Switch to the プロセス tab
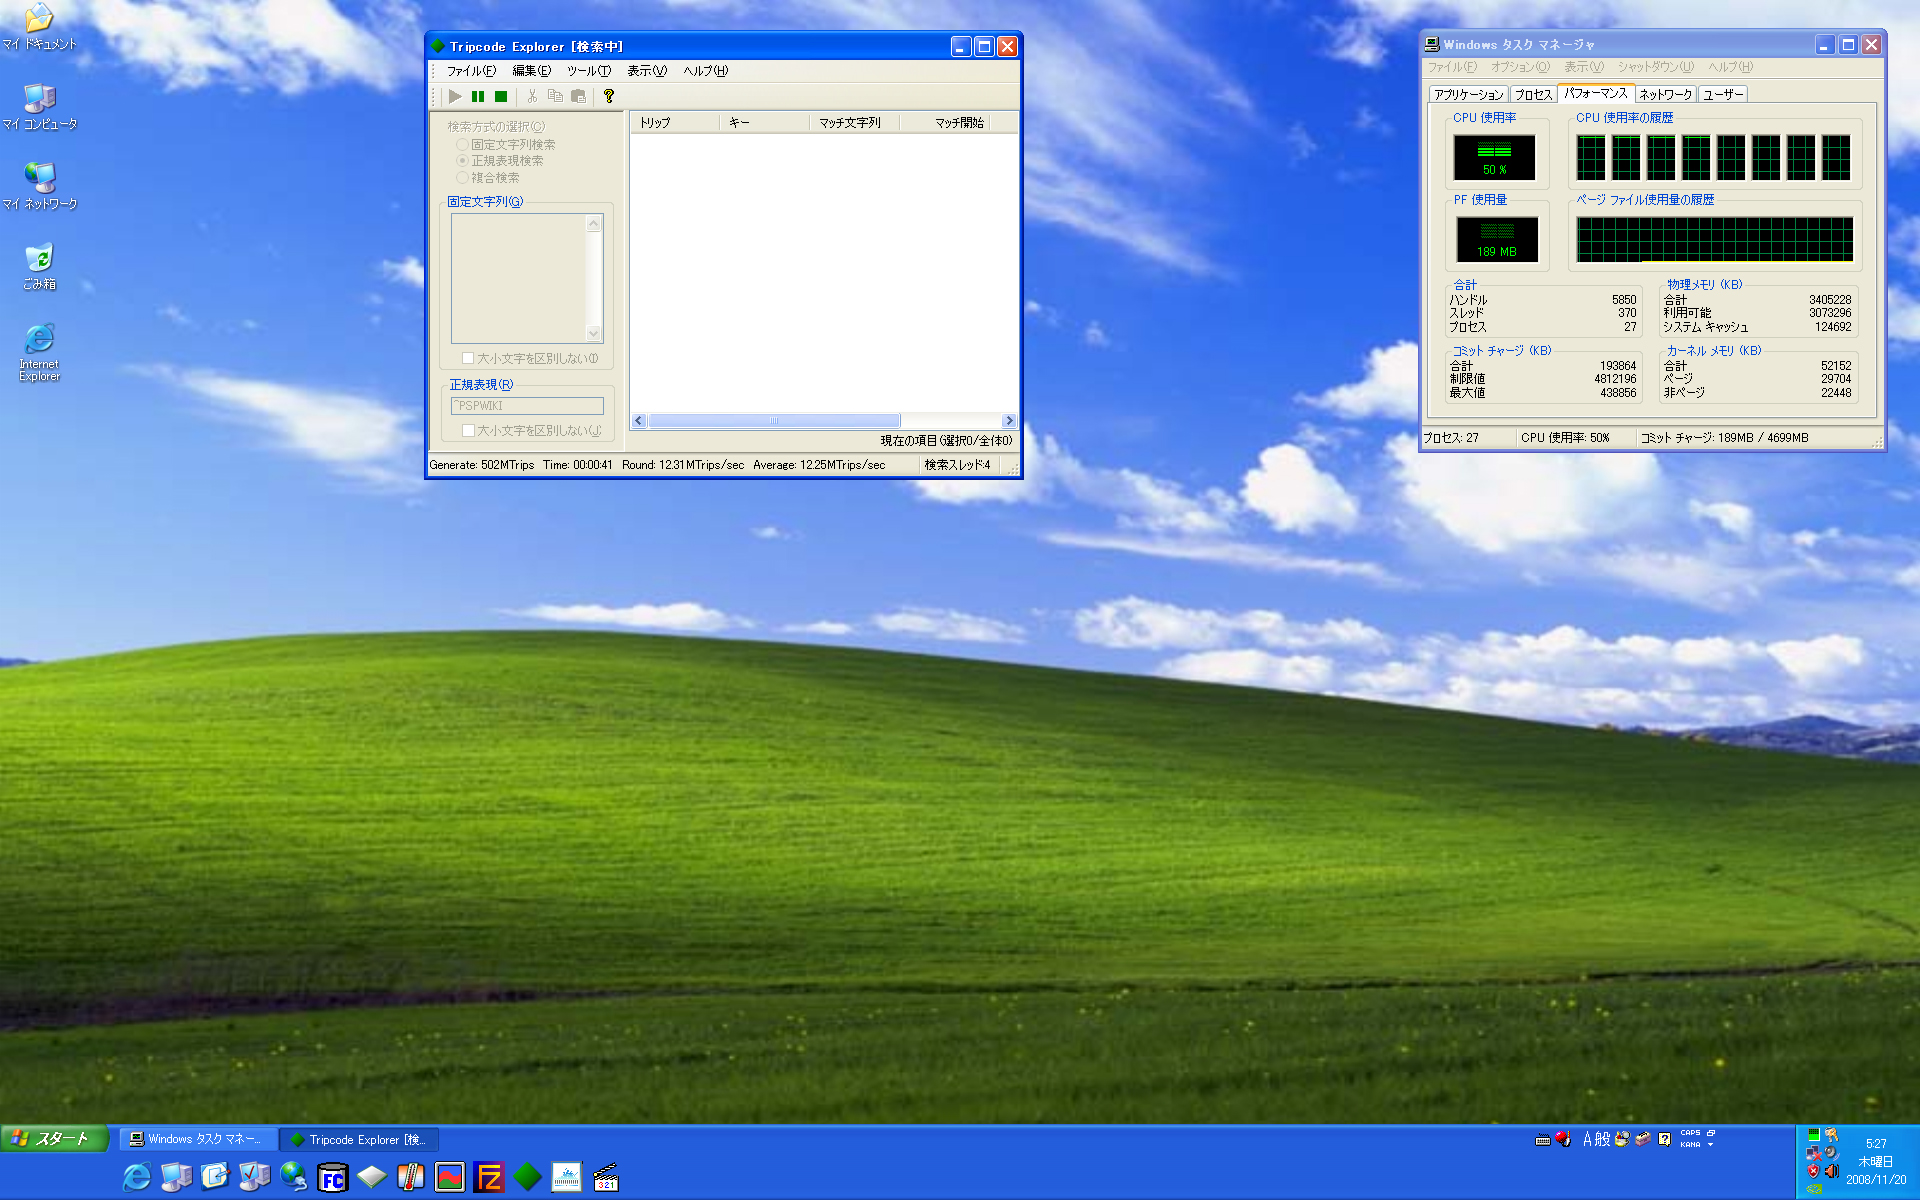 tap(1532, 95)
